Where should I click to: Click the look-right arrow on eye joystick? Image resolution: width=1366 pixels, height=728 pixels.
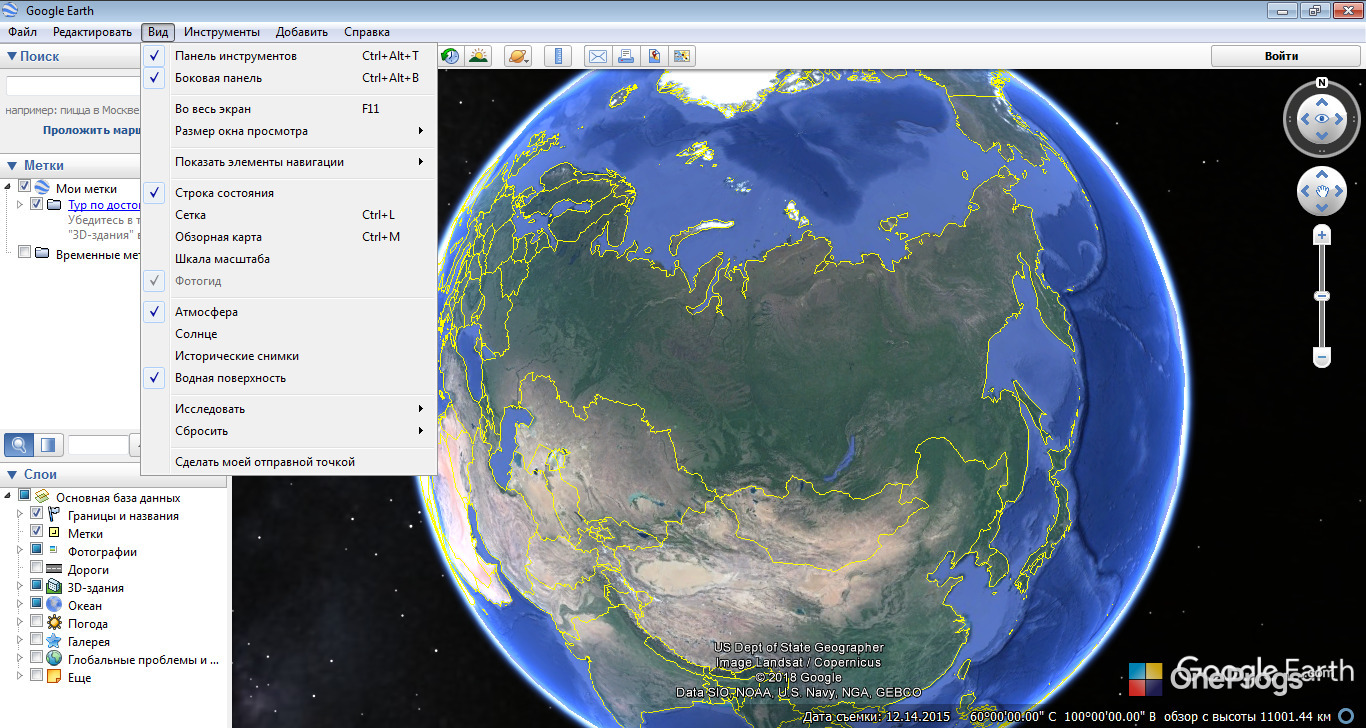pyautogui.click(x=1340, y=119)
